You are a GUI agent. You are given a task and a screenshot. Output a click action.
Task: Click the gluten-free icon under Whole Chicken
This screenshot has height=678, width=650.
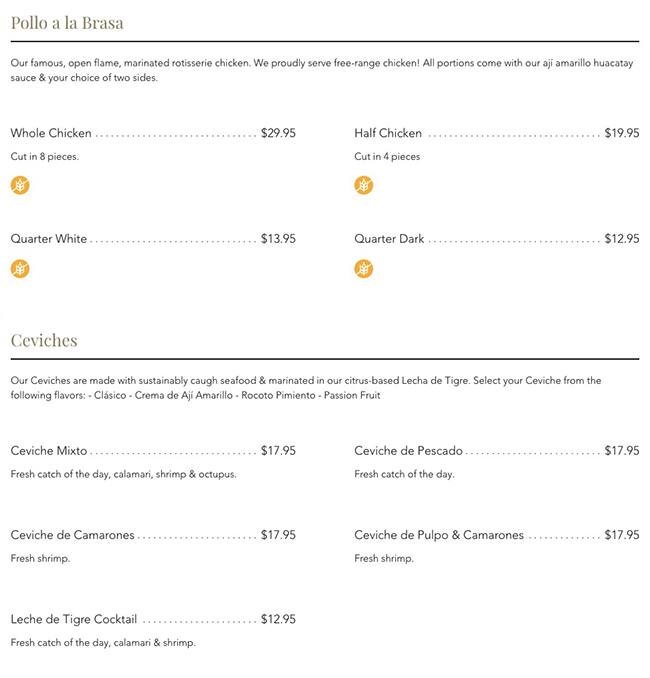(x=20, y=185)
